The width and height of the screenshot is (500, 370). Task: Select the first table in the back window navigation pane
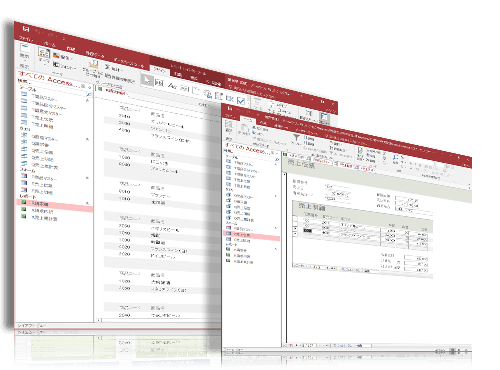[40, 97]
